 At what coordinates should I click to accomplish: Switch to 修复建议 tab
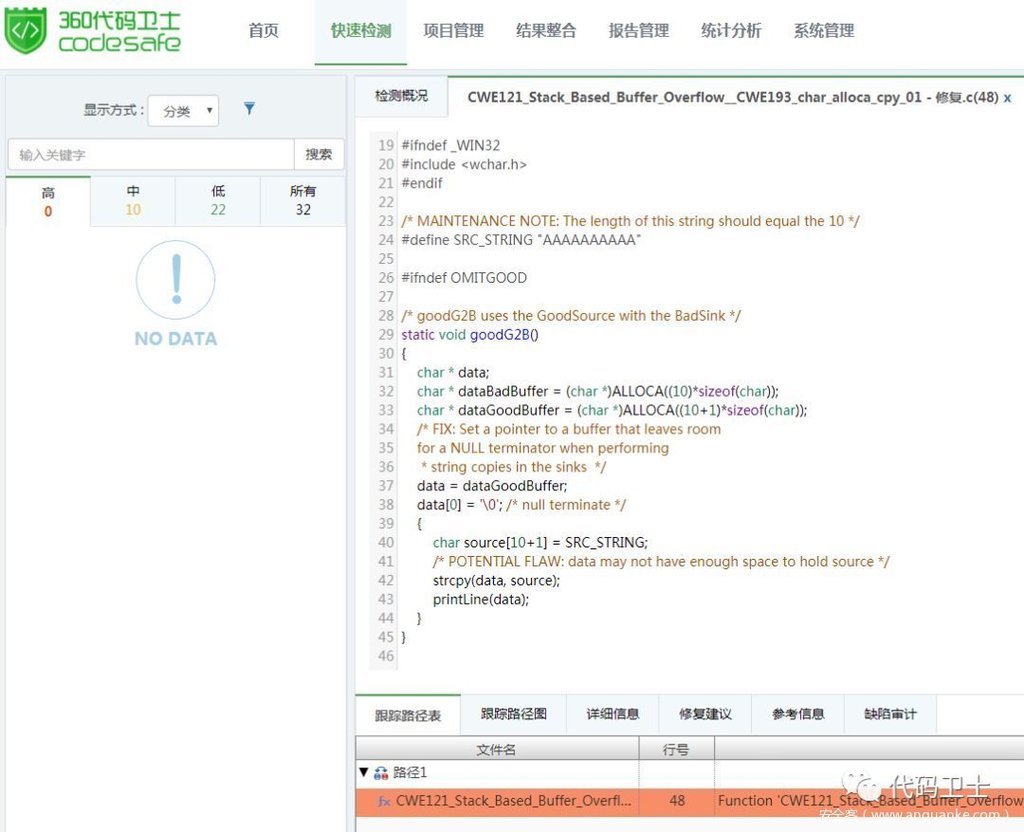(705, 714)
